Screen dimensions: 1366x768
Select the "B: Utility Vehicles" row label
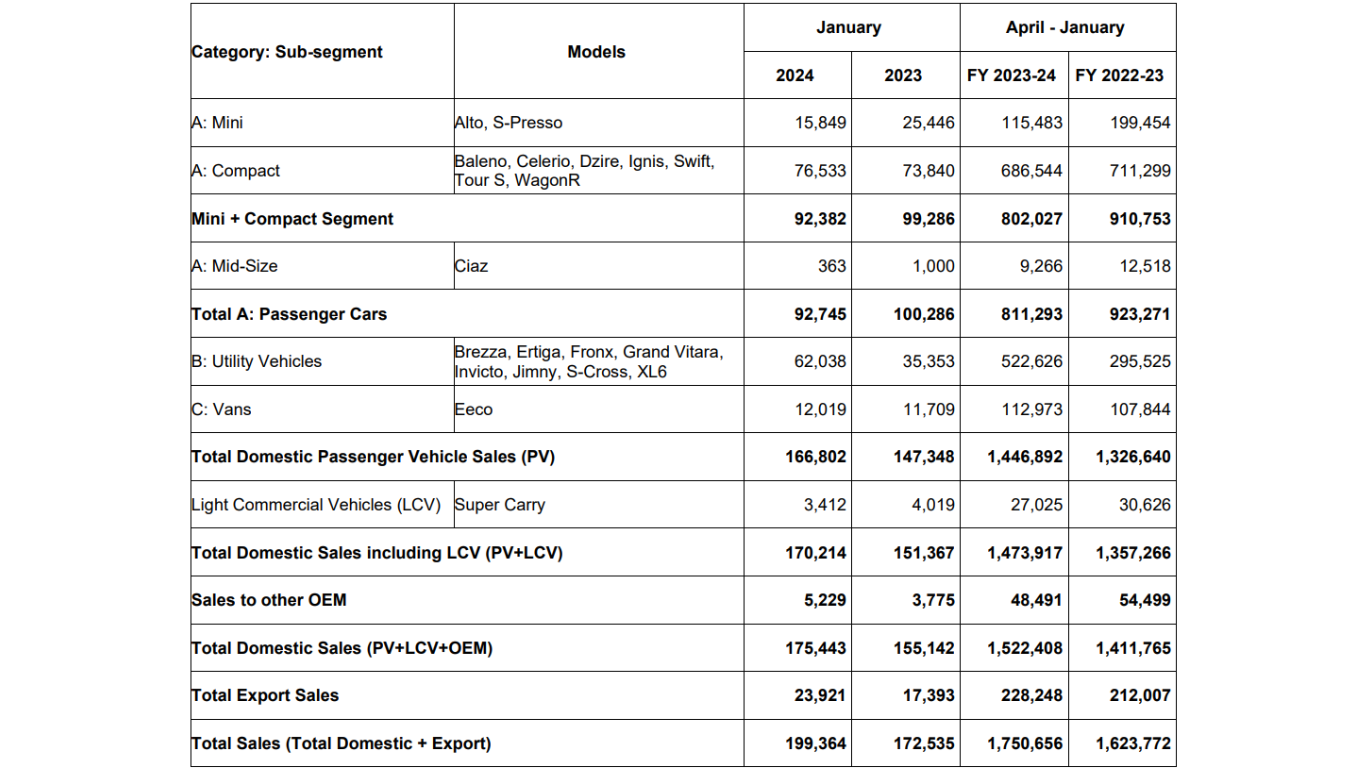pyautogui.click(x=257, y=362)
